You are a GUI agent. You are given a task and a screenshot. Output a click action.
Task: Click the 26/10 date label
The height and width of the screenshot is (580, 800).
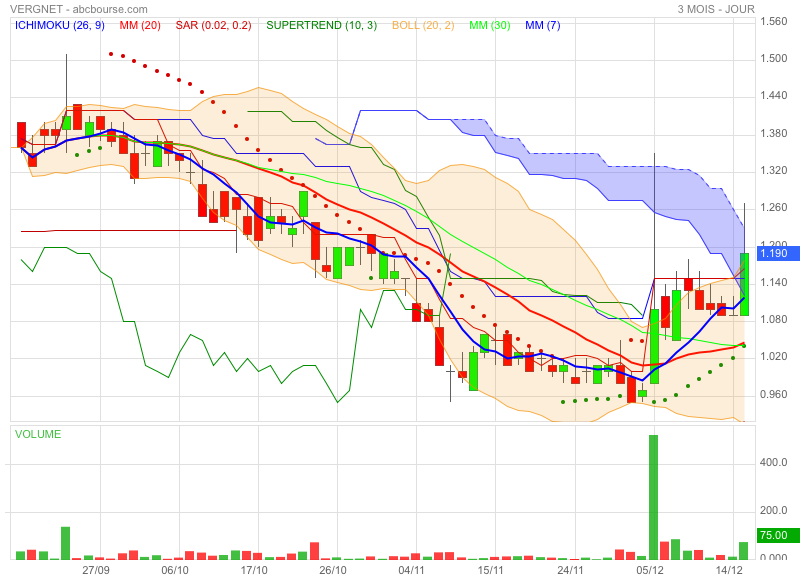click(333, 570)
